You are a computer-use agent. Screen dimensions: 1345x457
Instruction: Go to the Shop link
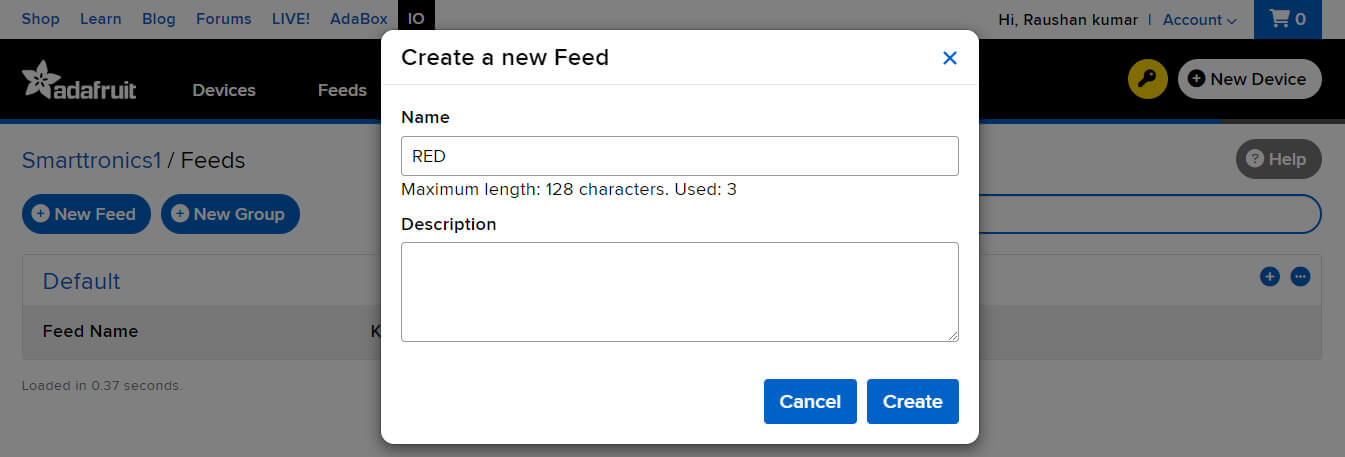pyautogui.click(x=40, y=19)
